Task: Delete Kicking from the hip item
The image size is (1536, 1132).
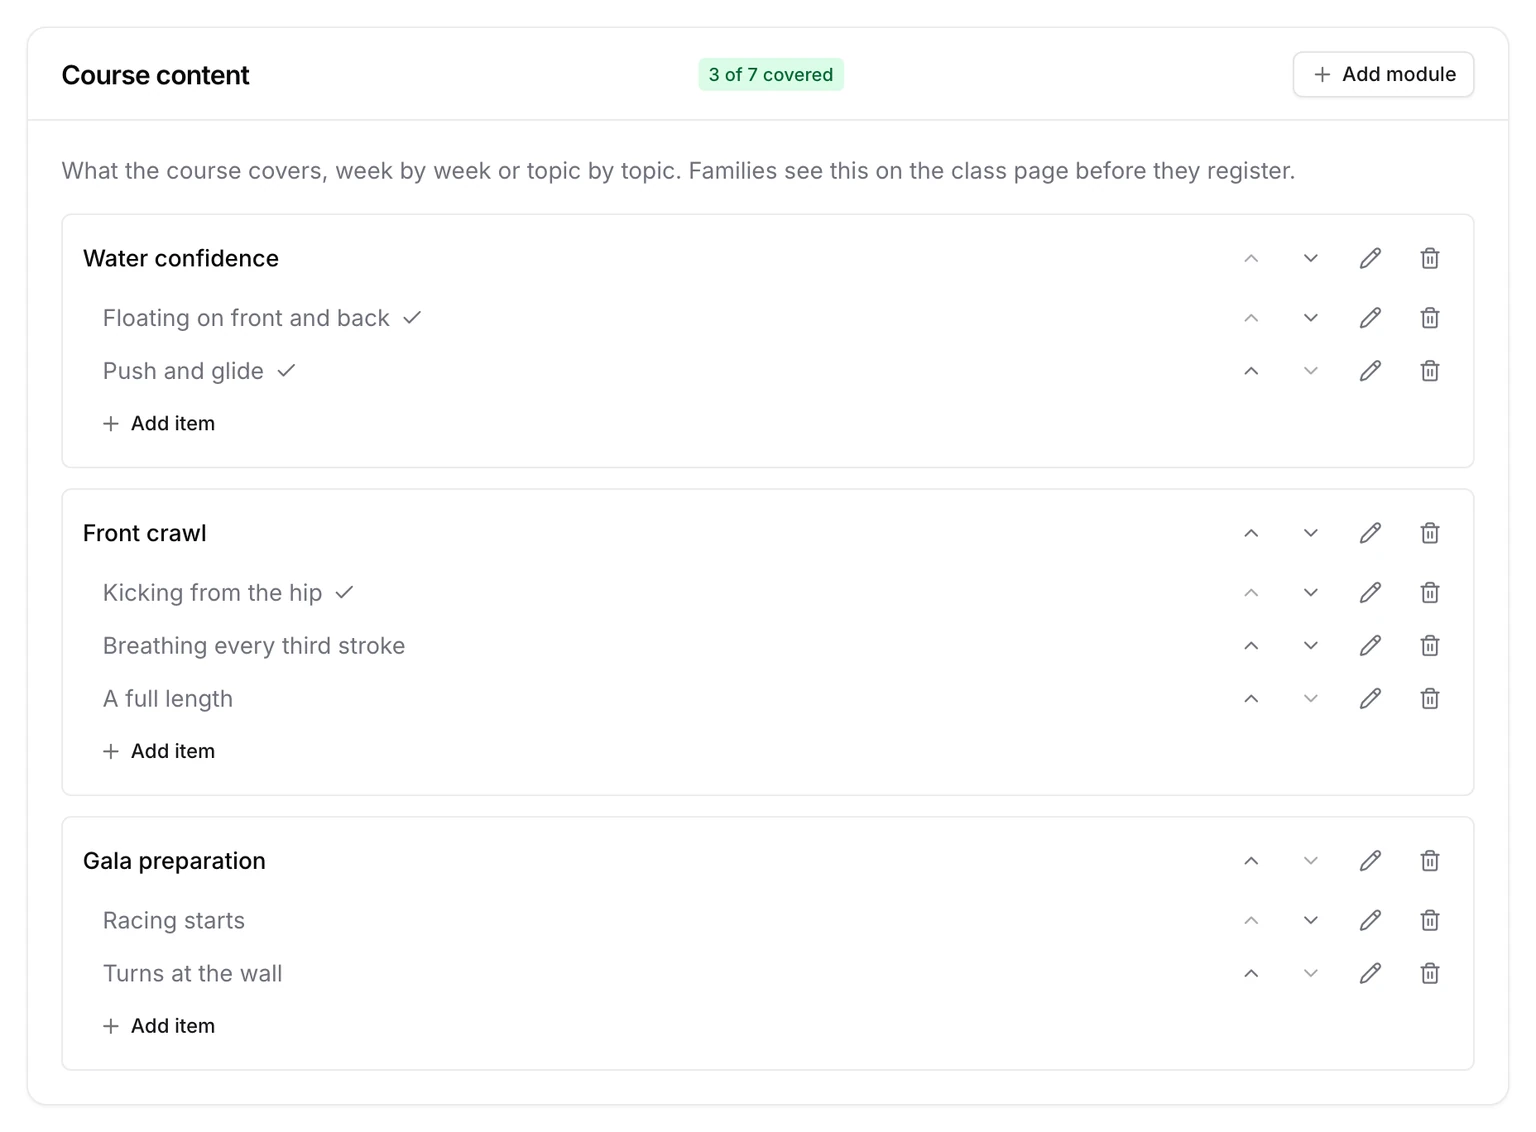Action: pos(1430,593)
